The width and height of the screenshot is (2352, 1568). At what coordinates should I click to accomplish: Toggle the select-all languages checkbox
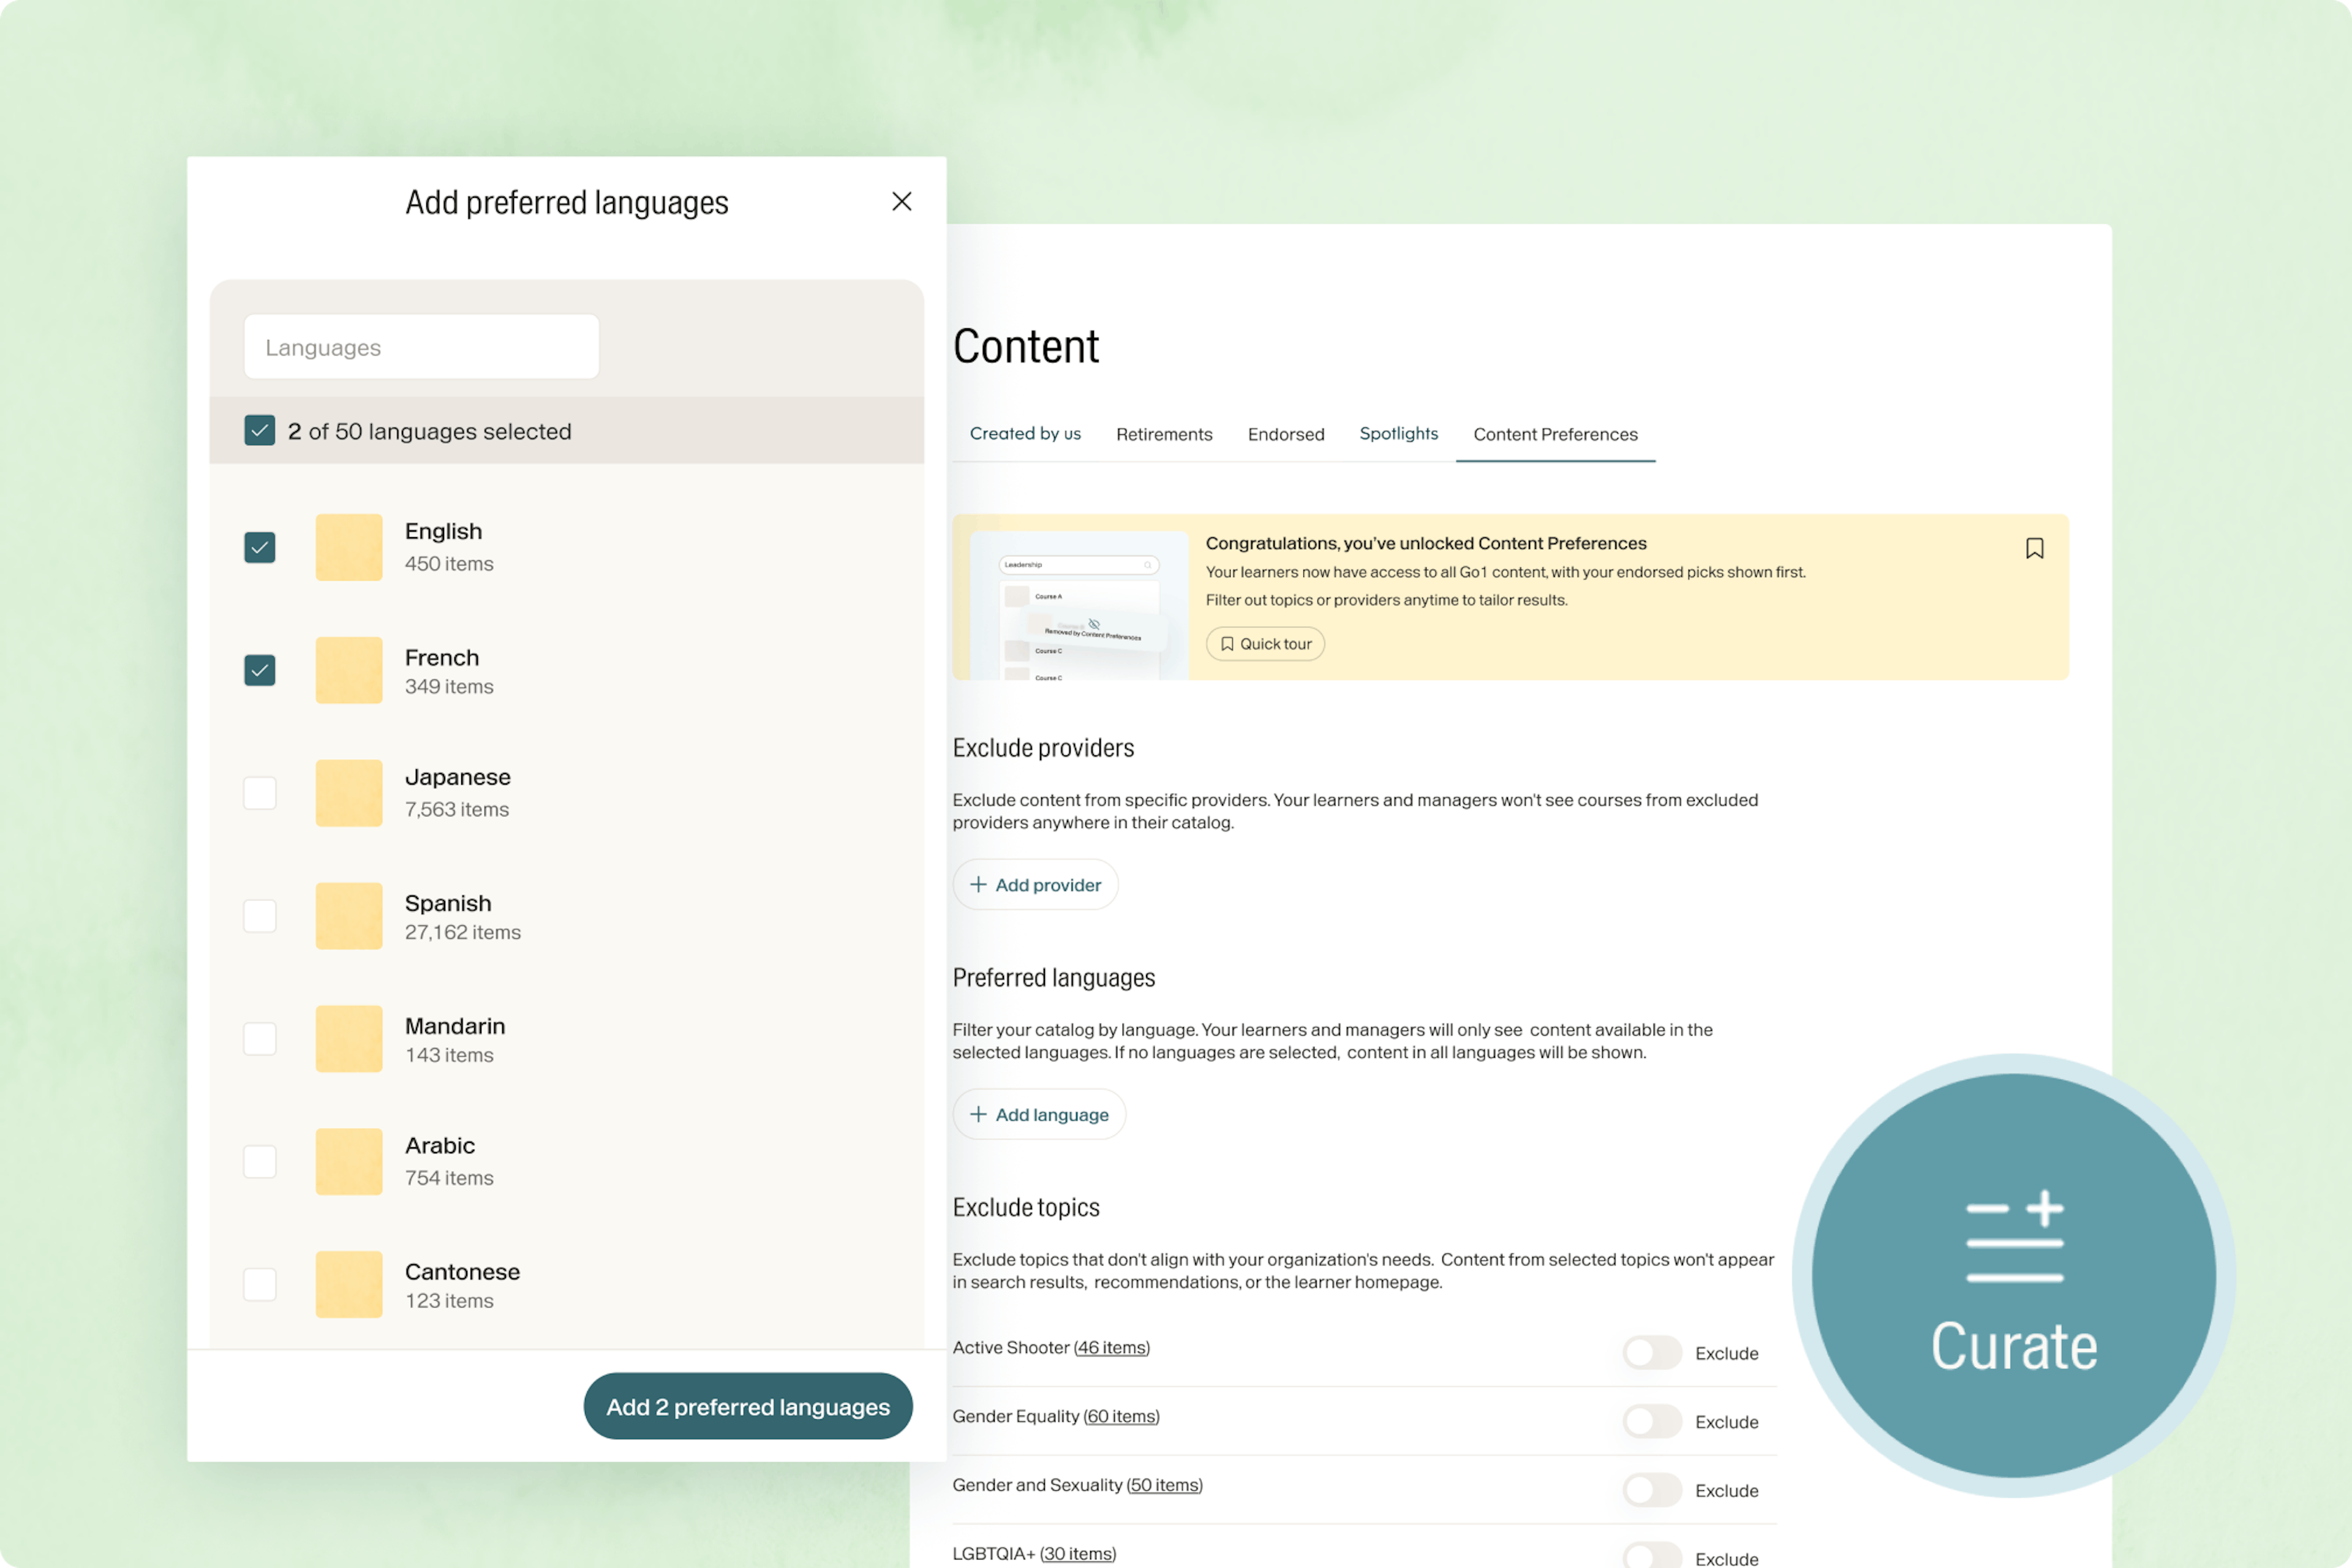pyautogui.click(x=260, y=431)
